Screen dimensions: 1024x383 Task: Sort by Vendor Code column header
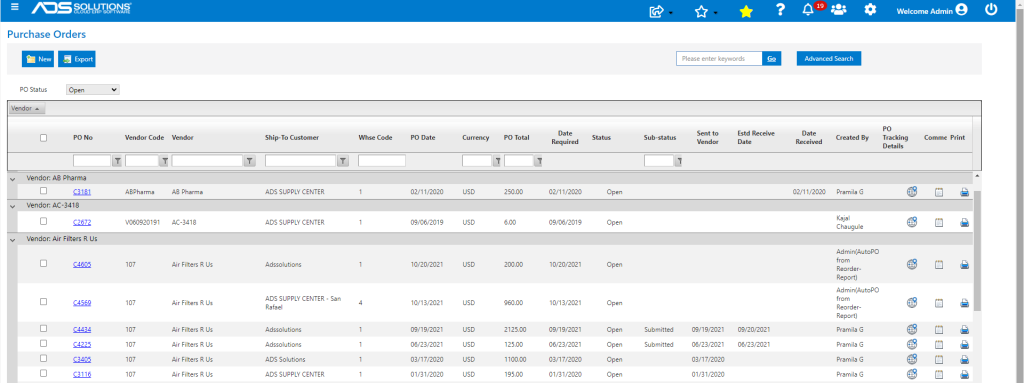[144, 138]
